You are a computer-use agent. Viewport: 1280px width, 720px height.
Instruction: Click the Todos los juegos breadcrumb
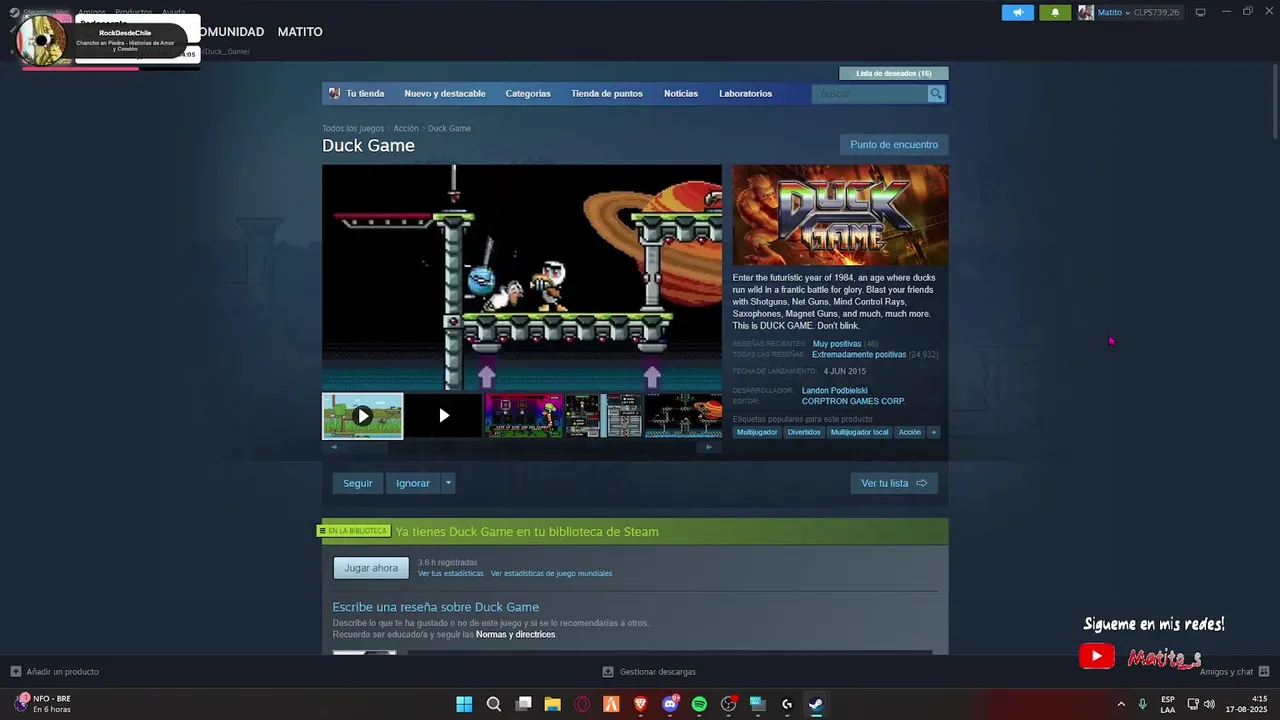click(353, 128)
